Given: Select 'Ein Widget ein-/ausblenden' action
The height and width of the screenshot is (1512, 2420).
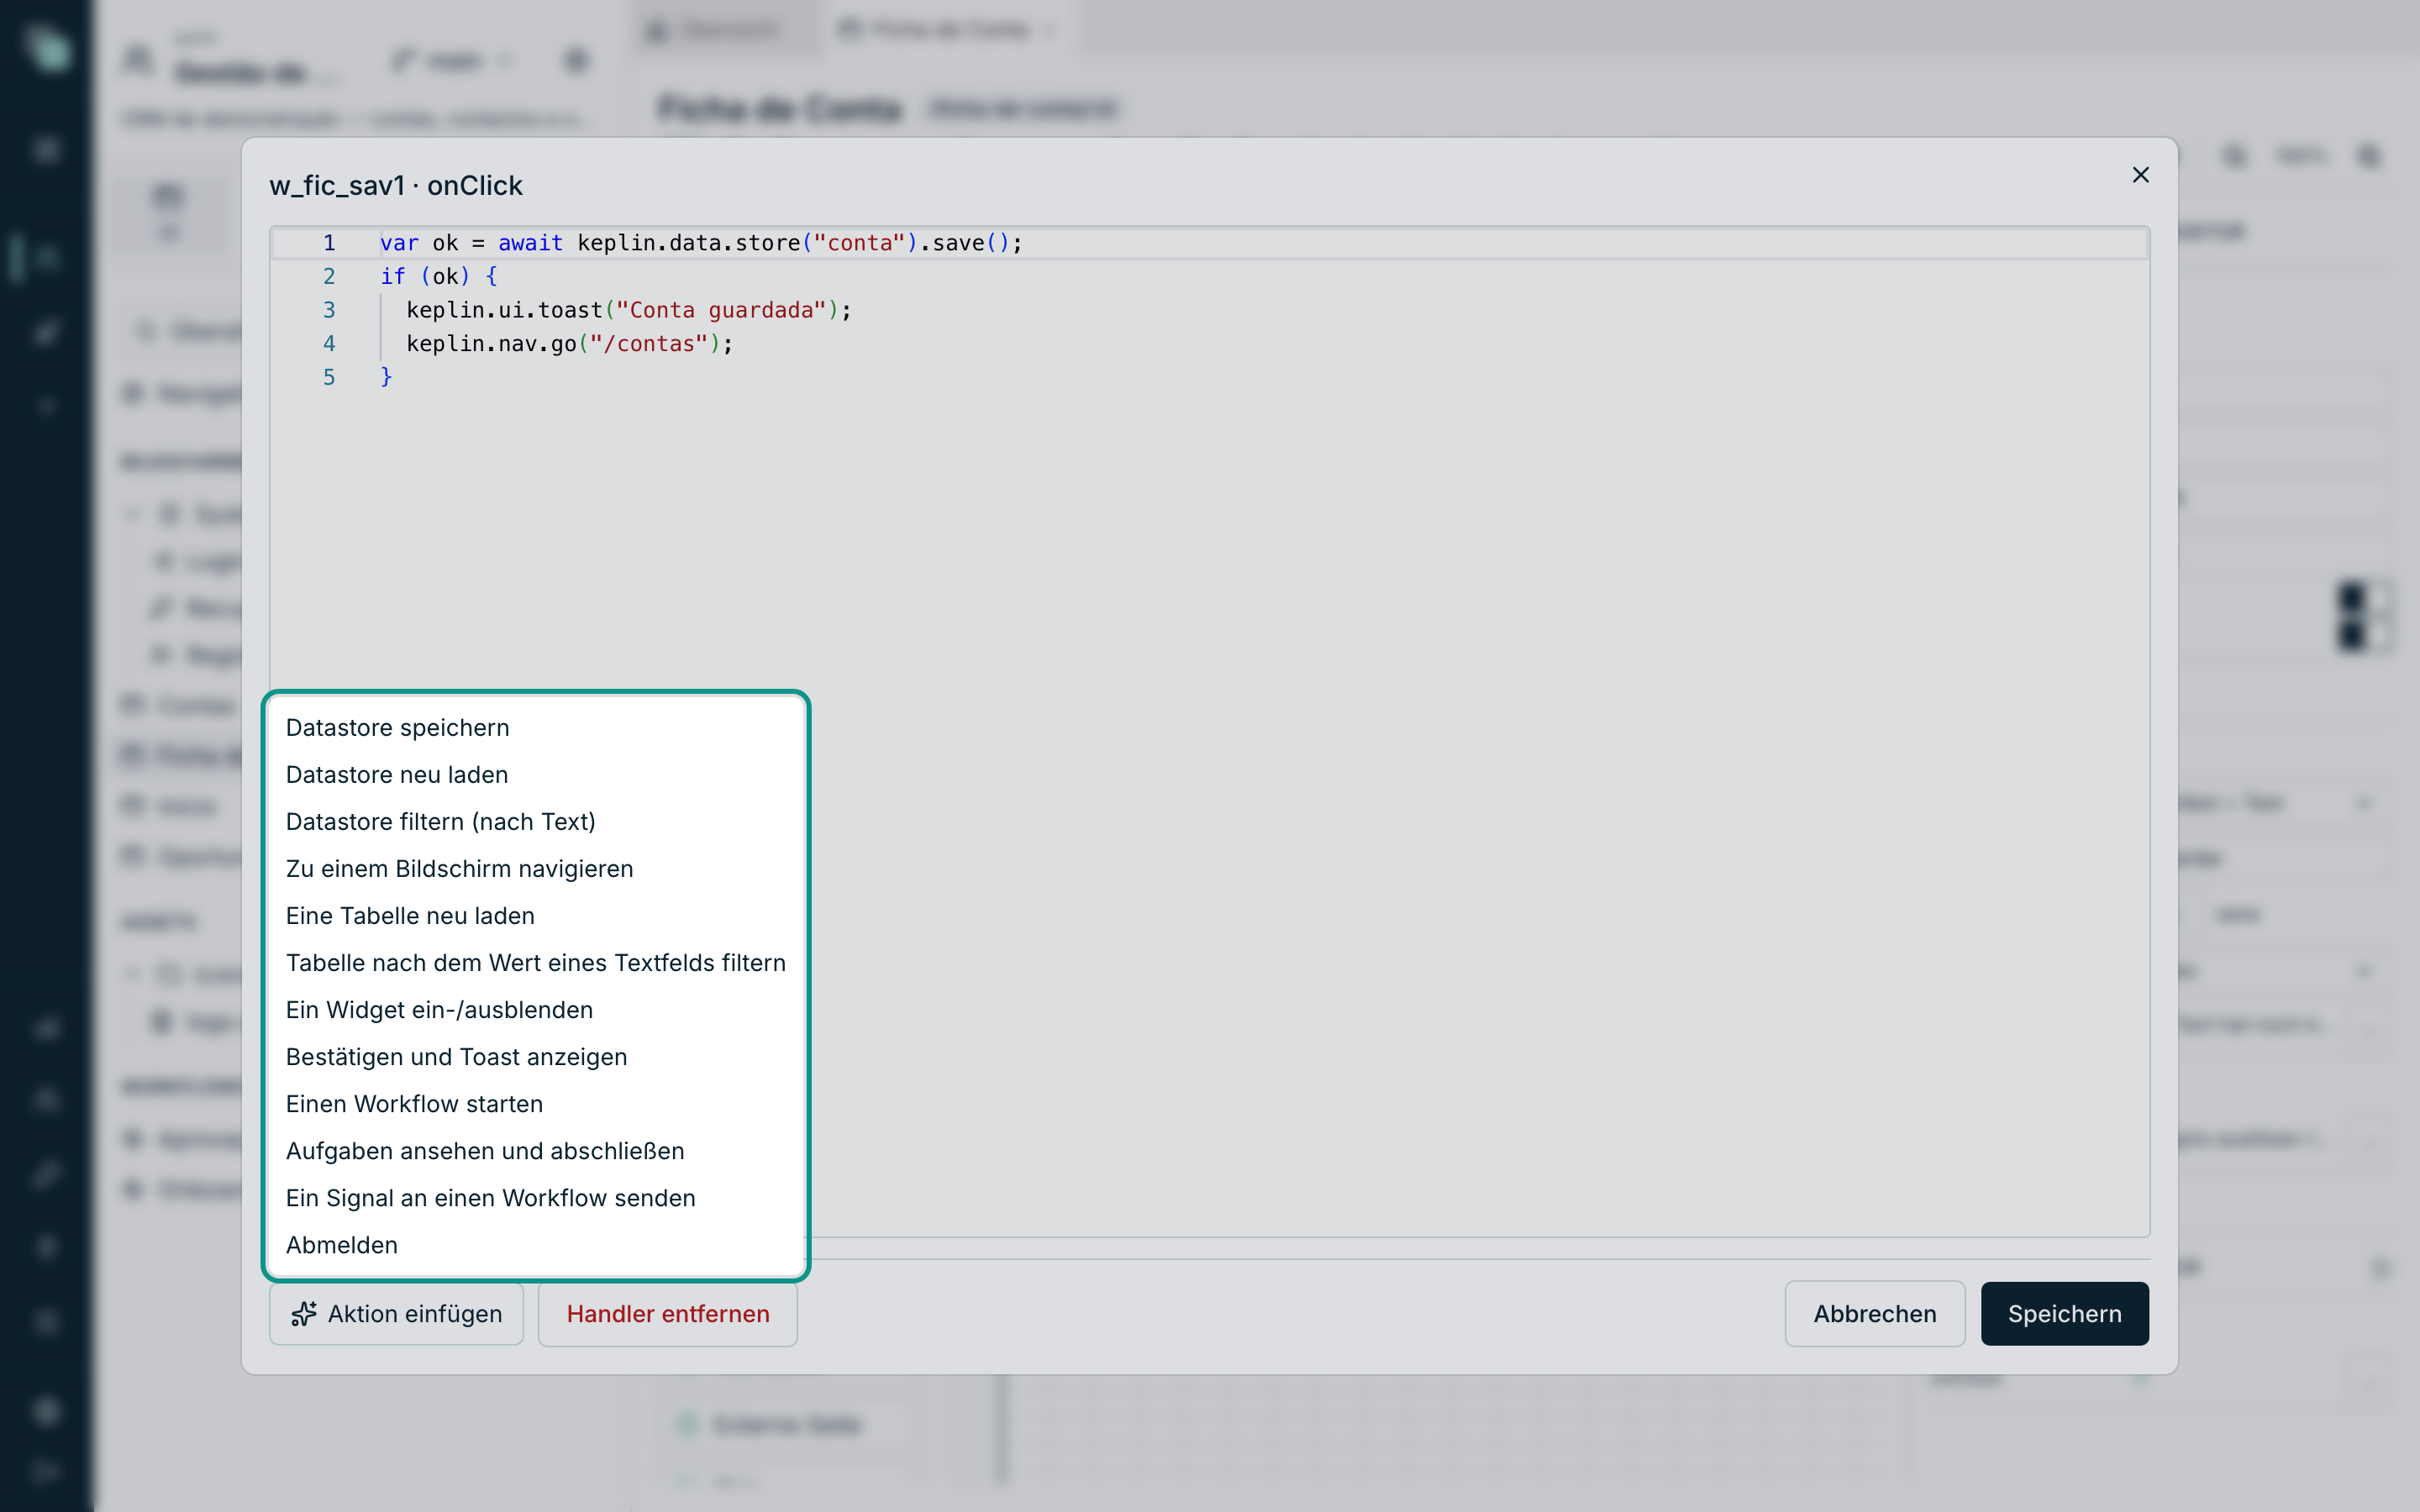Looking at the screenshot, I should point(536,1009).
